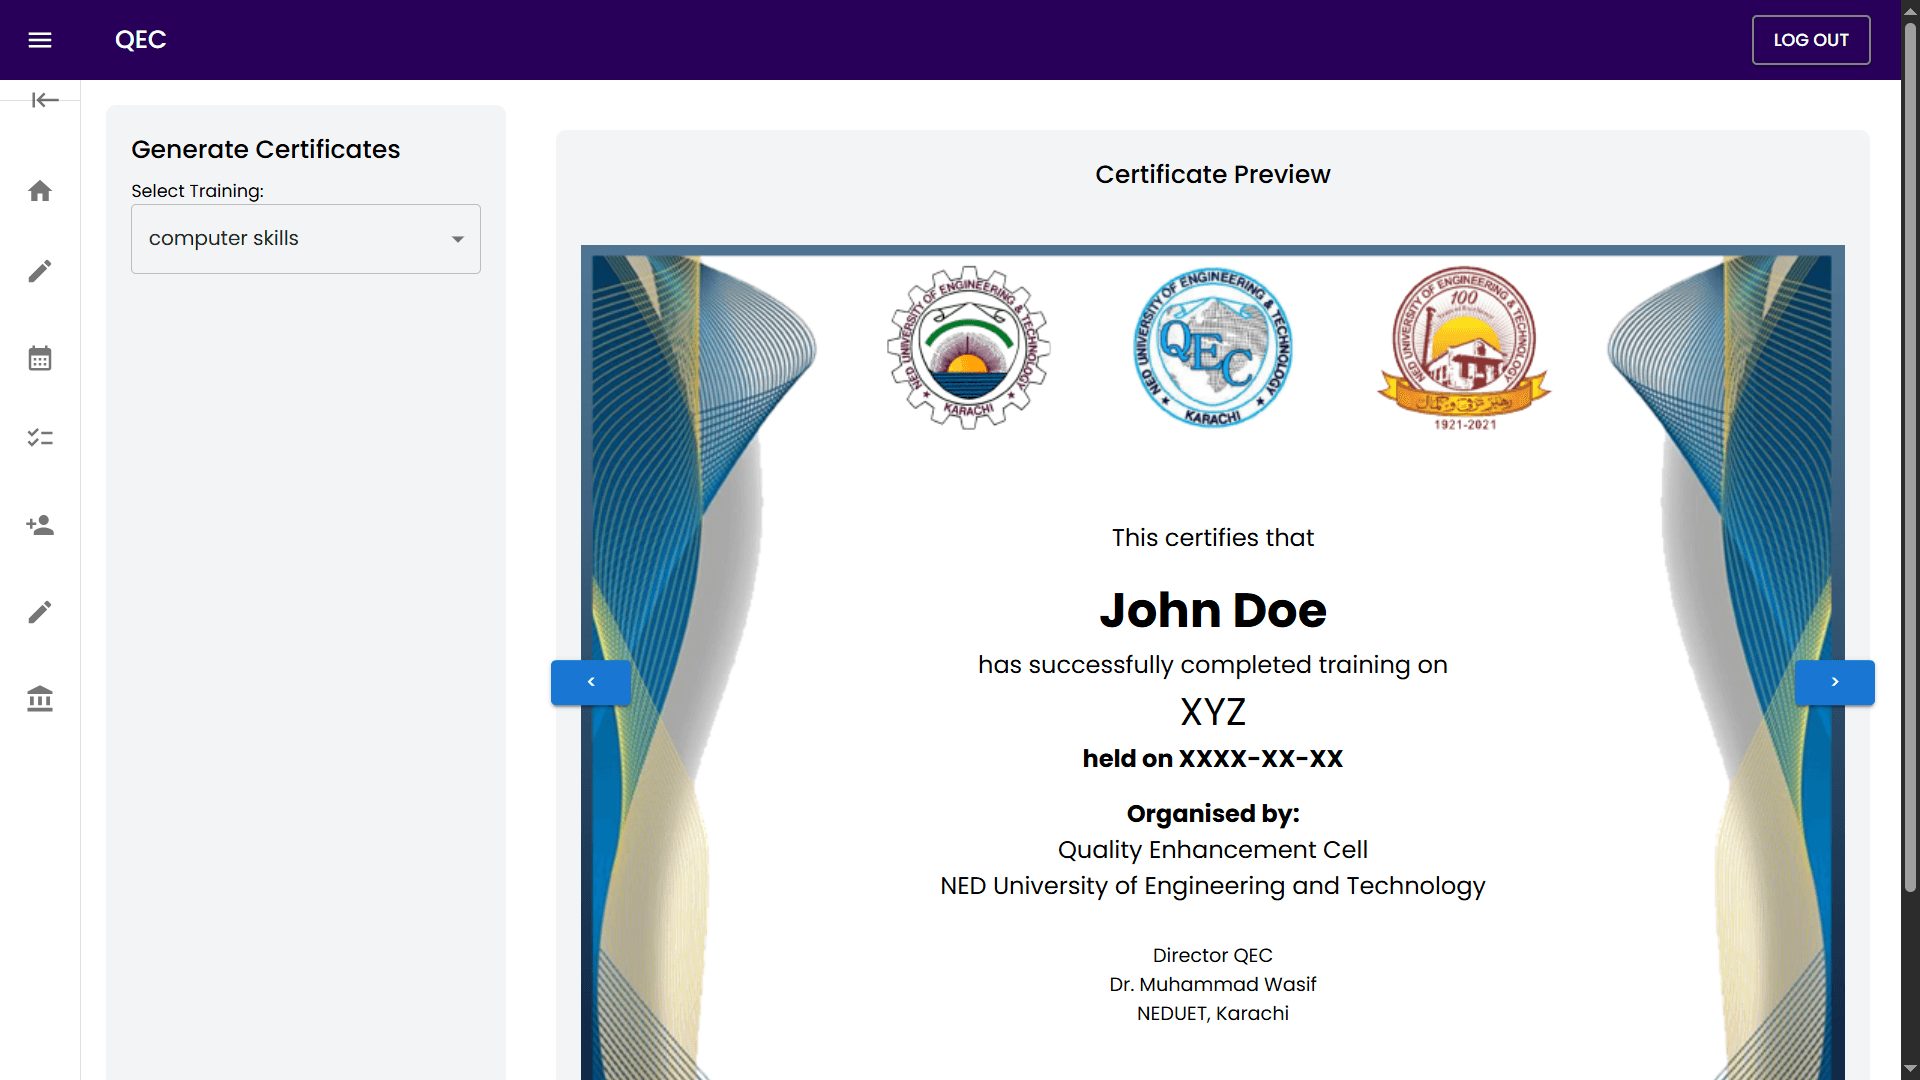Click the add person icon
The image size is (1920, 1080).
point(40,524)
